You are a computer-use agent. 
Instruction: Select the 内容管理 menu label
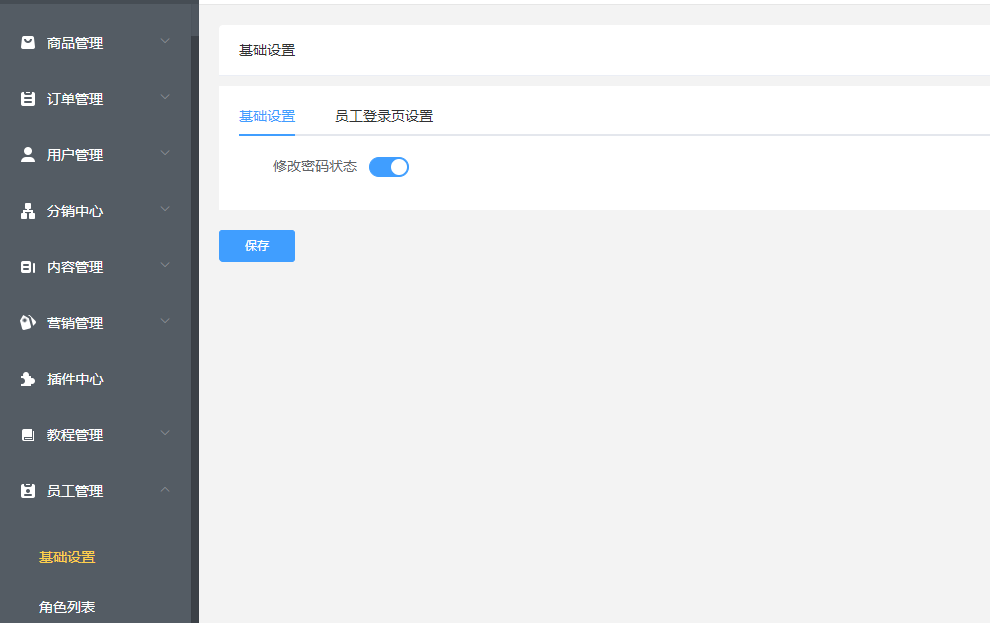click(75, 267)
